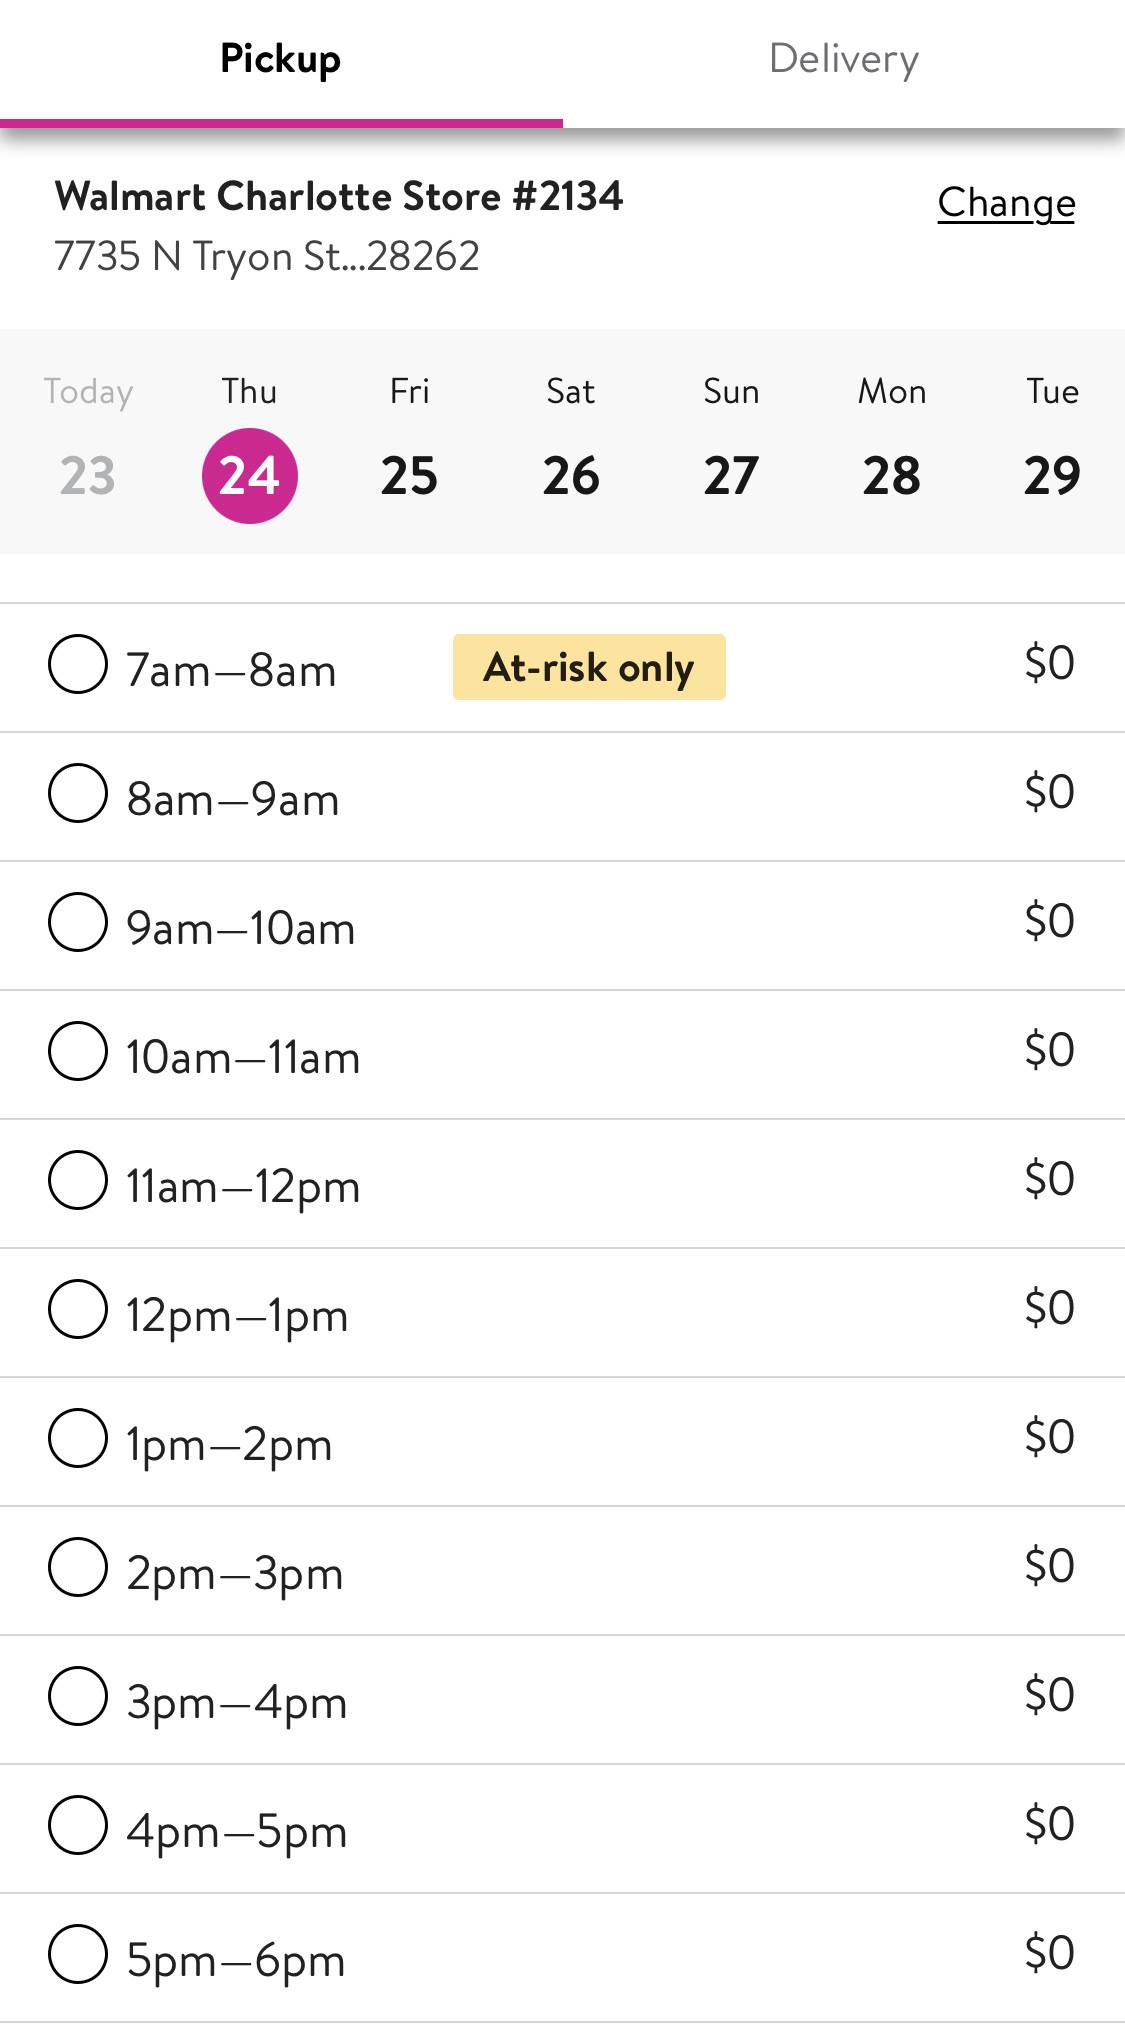Choose the 8am–9am time slot
The image size is (1125, 2036).
pyautogui.click(x=78, y=794)
